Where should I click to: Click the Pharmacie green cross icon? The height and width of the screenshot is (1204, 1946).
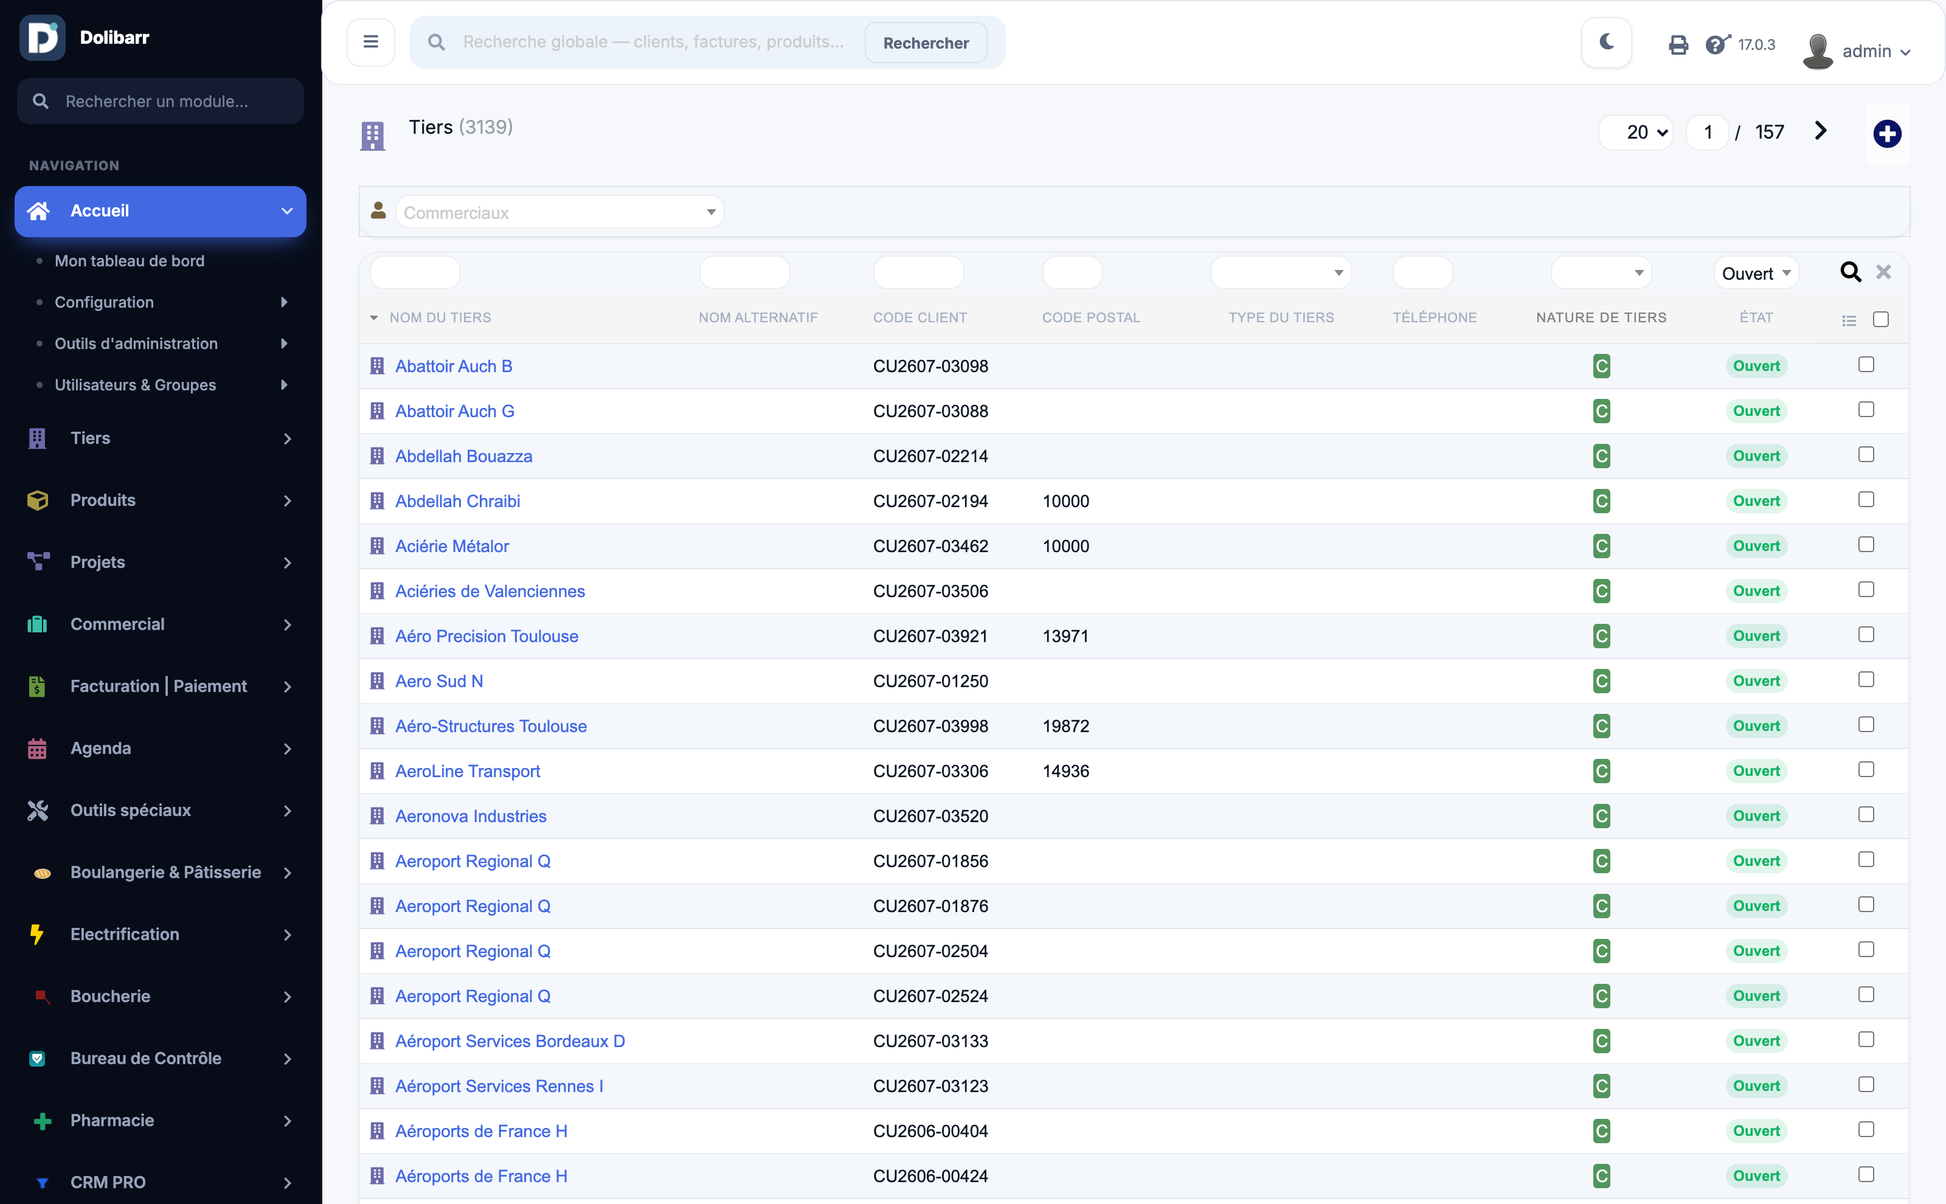tap(42, 1121)
